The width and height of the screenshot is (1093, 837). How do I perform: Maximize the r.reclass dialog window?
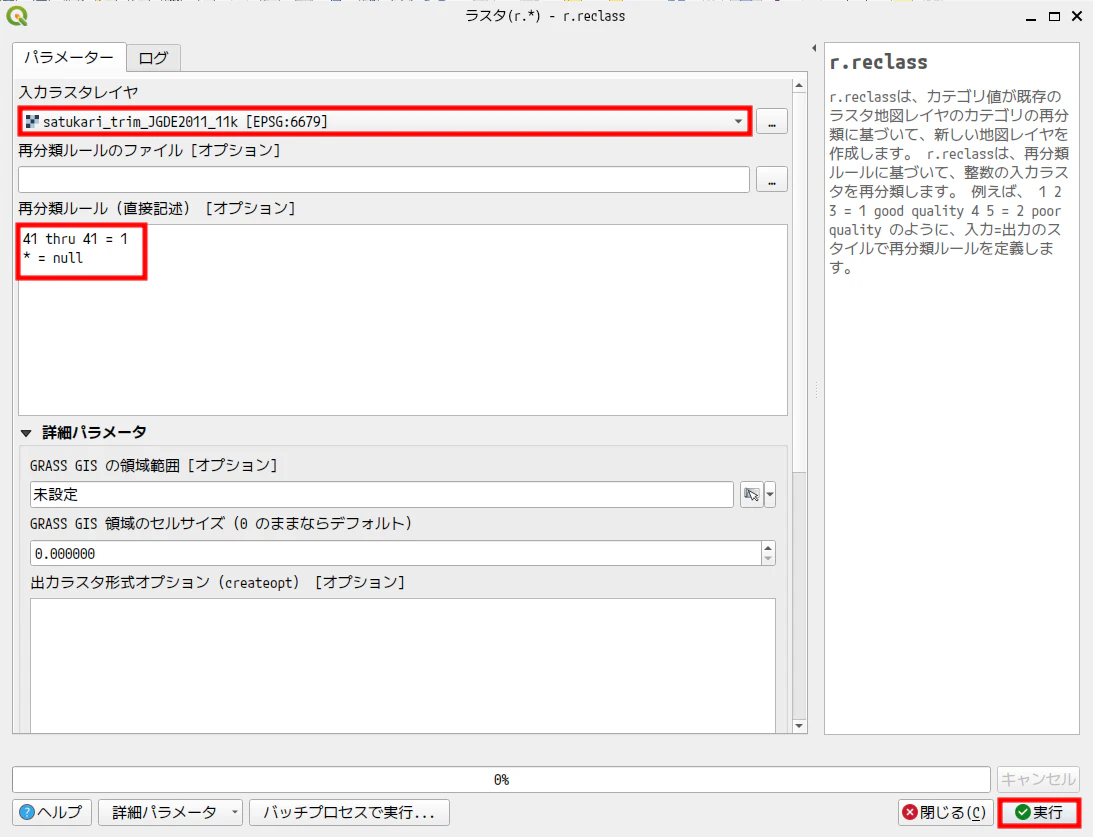point(1055,16)
